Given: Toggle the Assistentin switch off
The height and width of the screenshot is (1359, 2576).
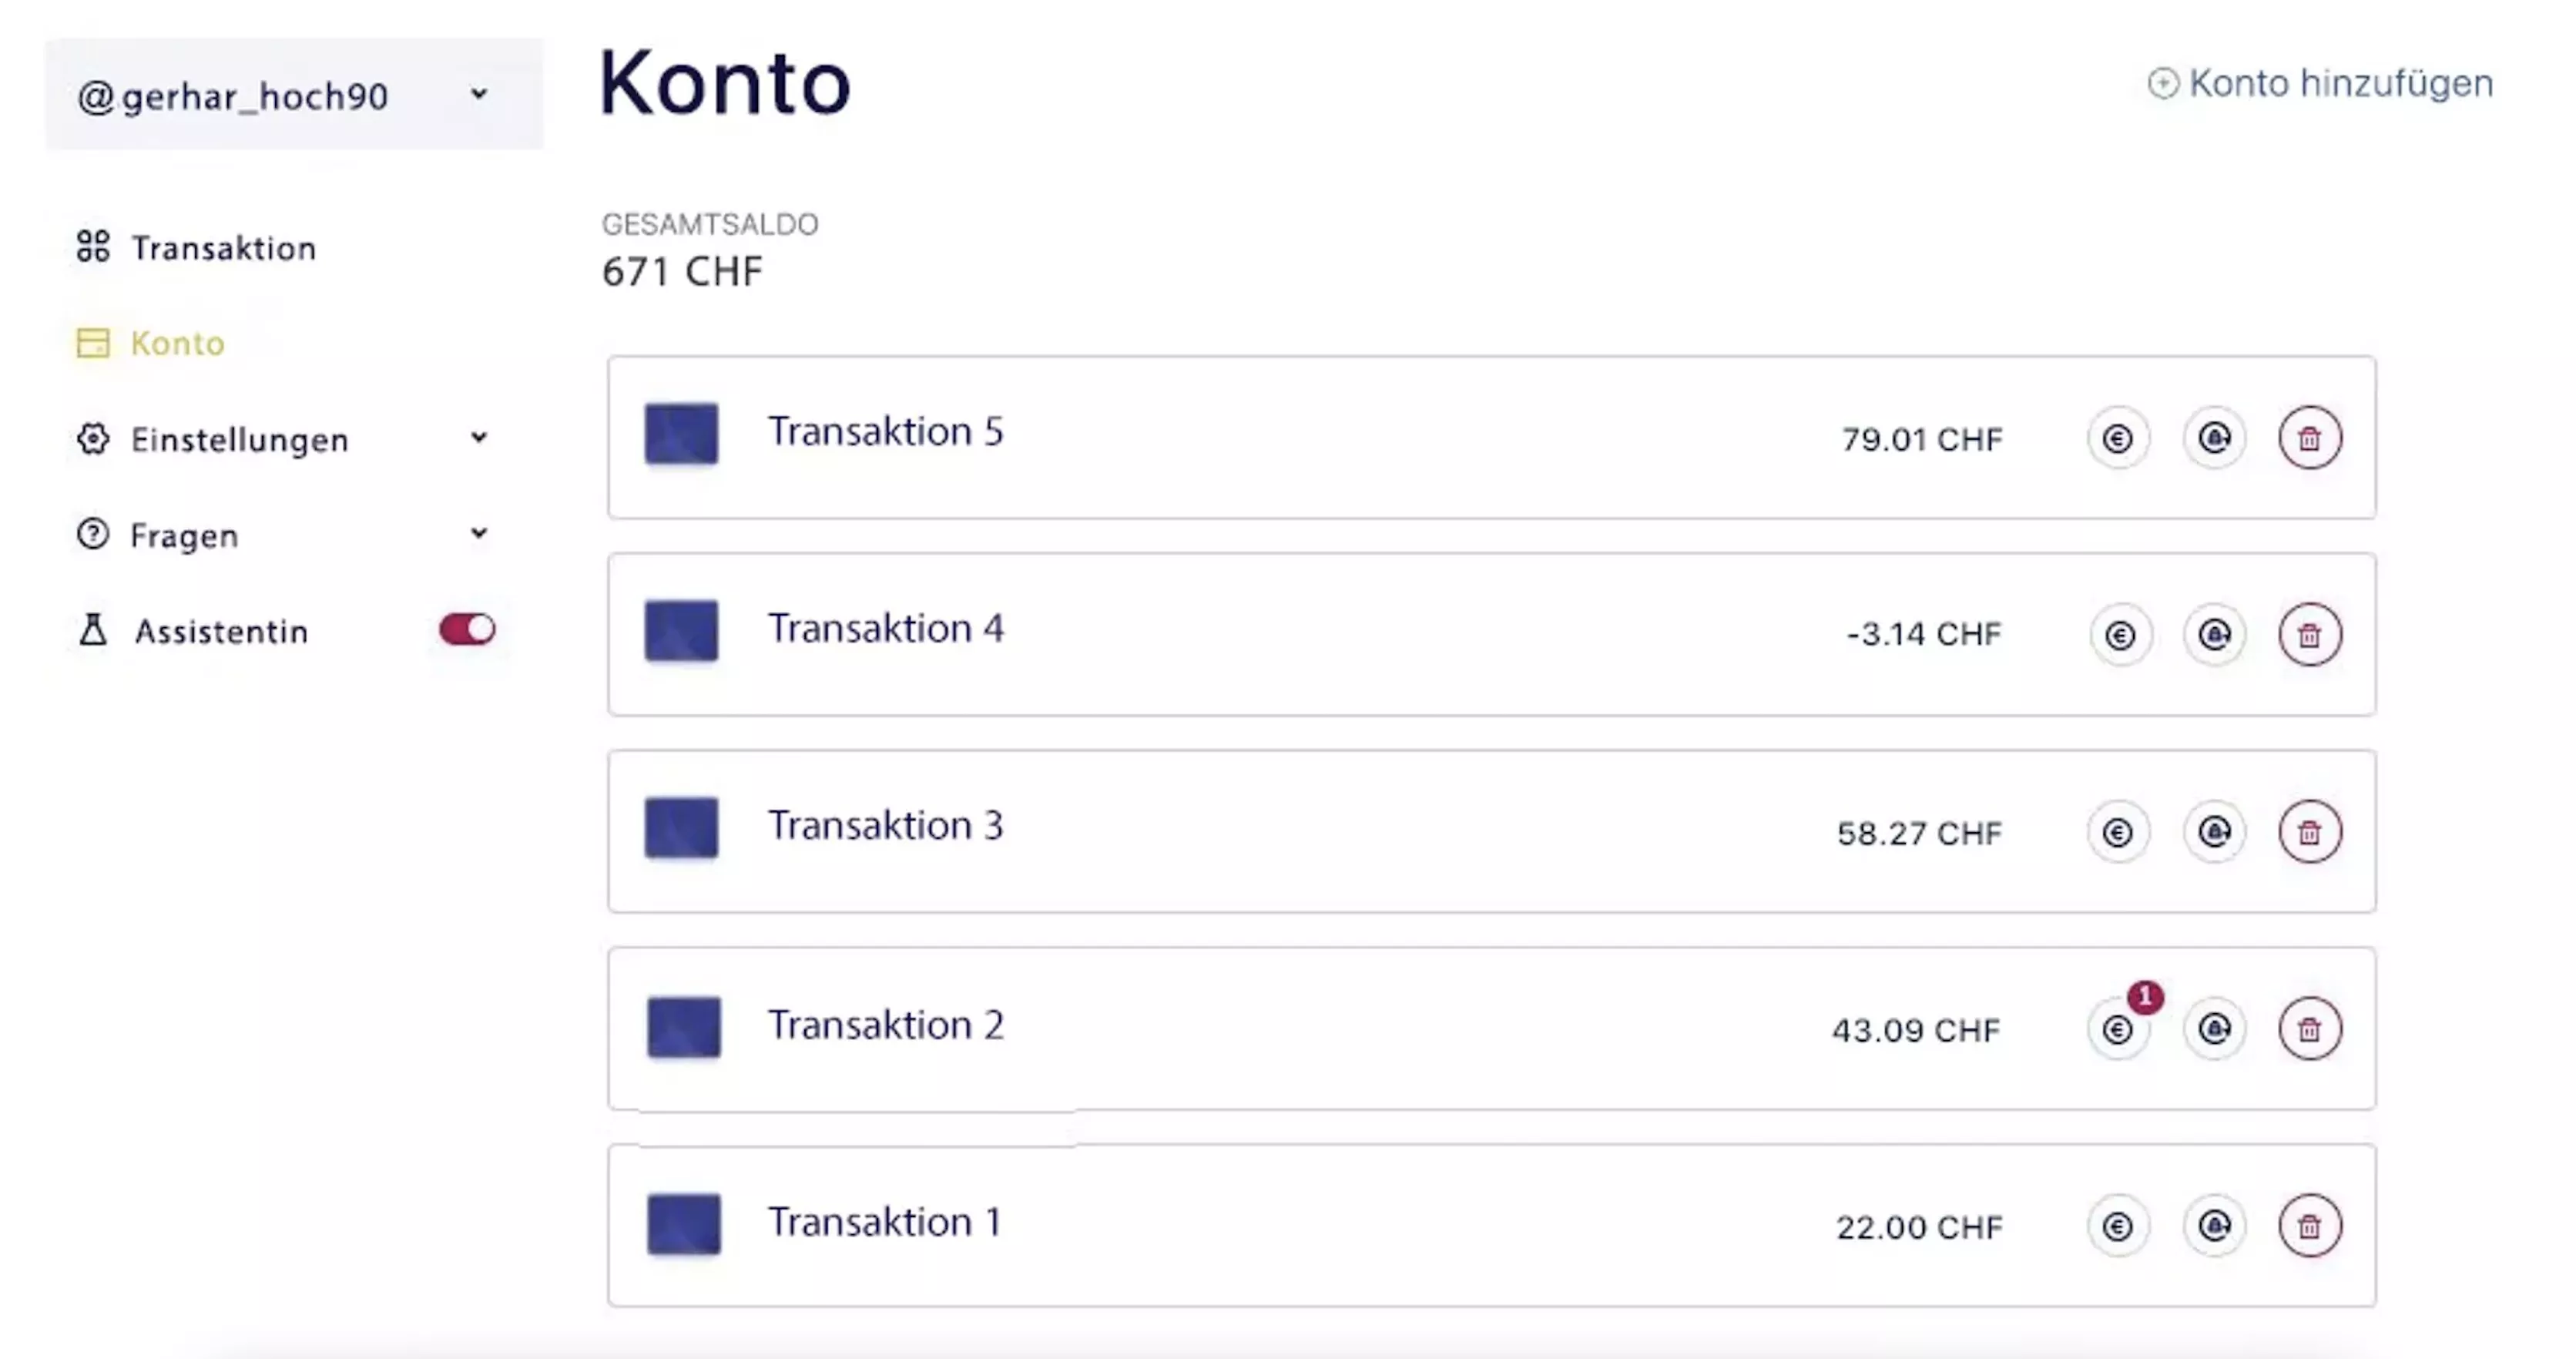Looking at the screenshot, I should click(x=466, y=630).
